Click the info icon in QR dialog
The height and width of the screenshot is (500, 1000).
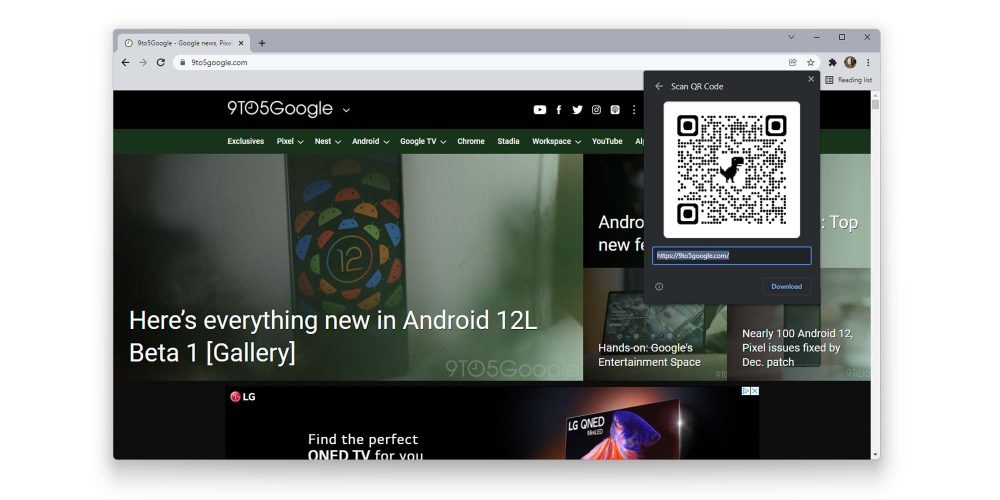[x=659, y=287]
